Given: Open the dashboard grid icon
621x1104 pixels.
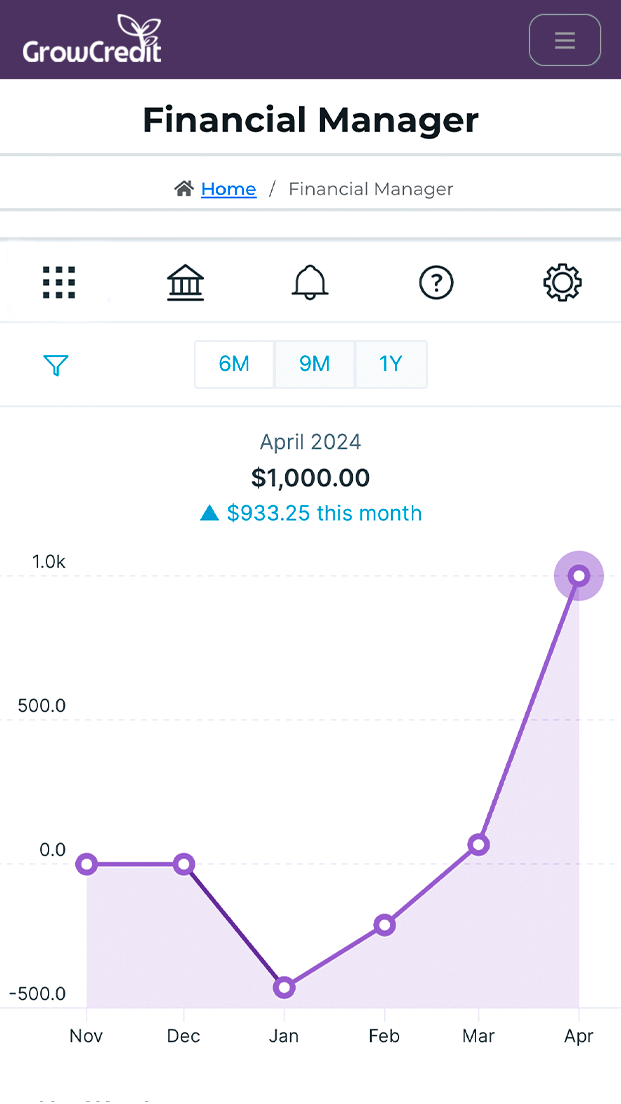Looking at the screenshot, I should [x=59, y=283].
